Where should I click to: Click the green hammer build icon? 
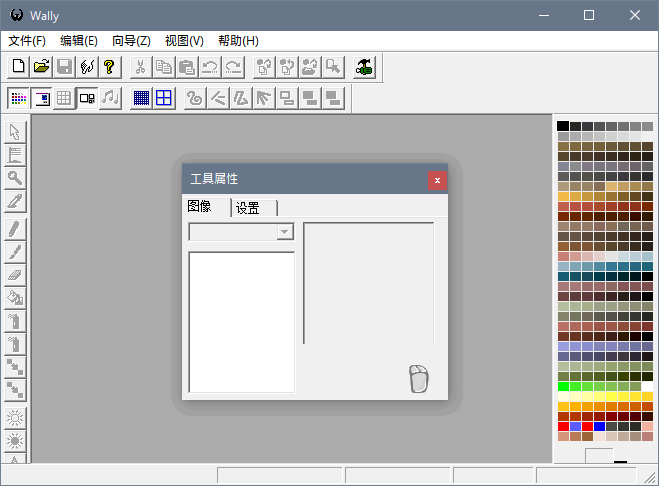point(365,67)
